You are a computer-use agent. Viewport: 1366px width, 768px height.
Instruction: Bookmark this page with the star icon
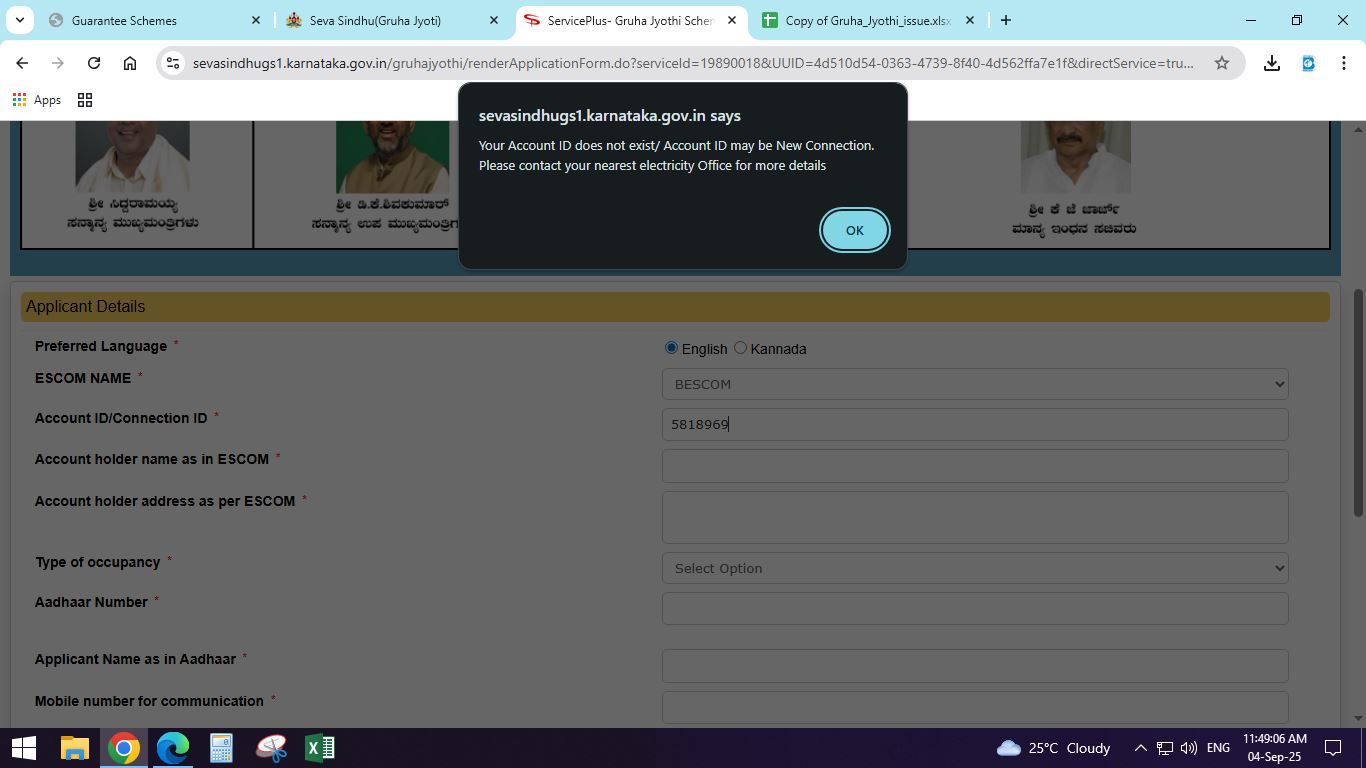click(x=1222, y=63)
